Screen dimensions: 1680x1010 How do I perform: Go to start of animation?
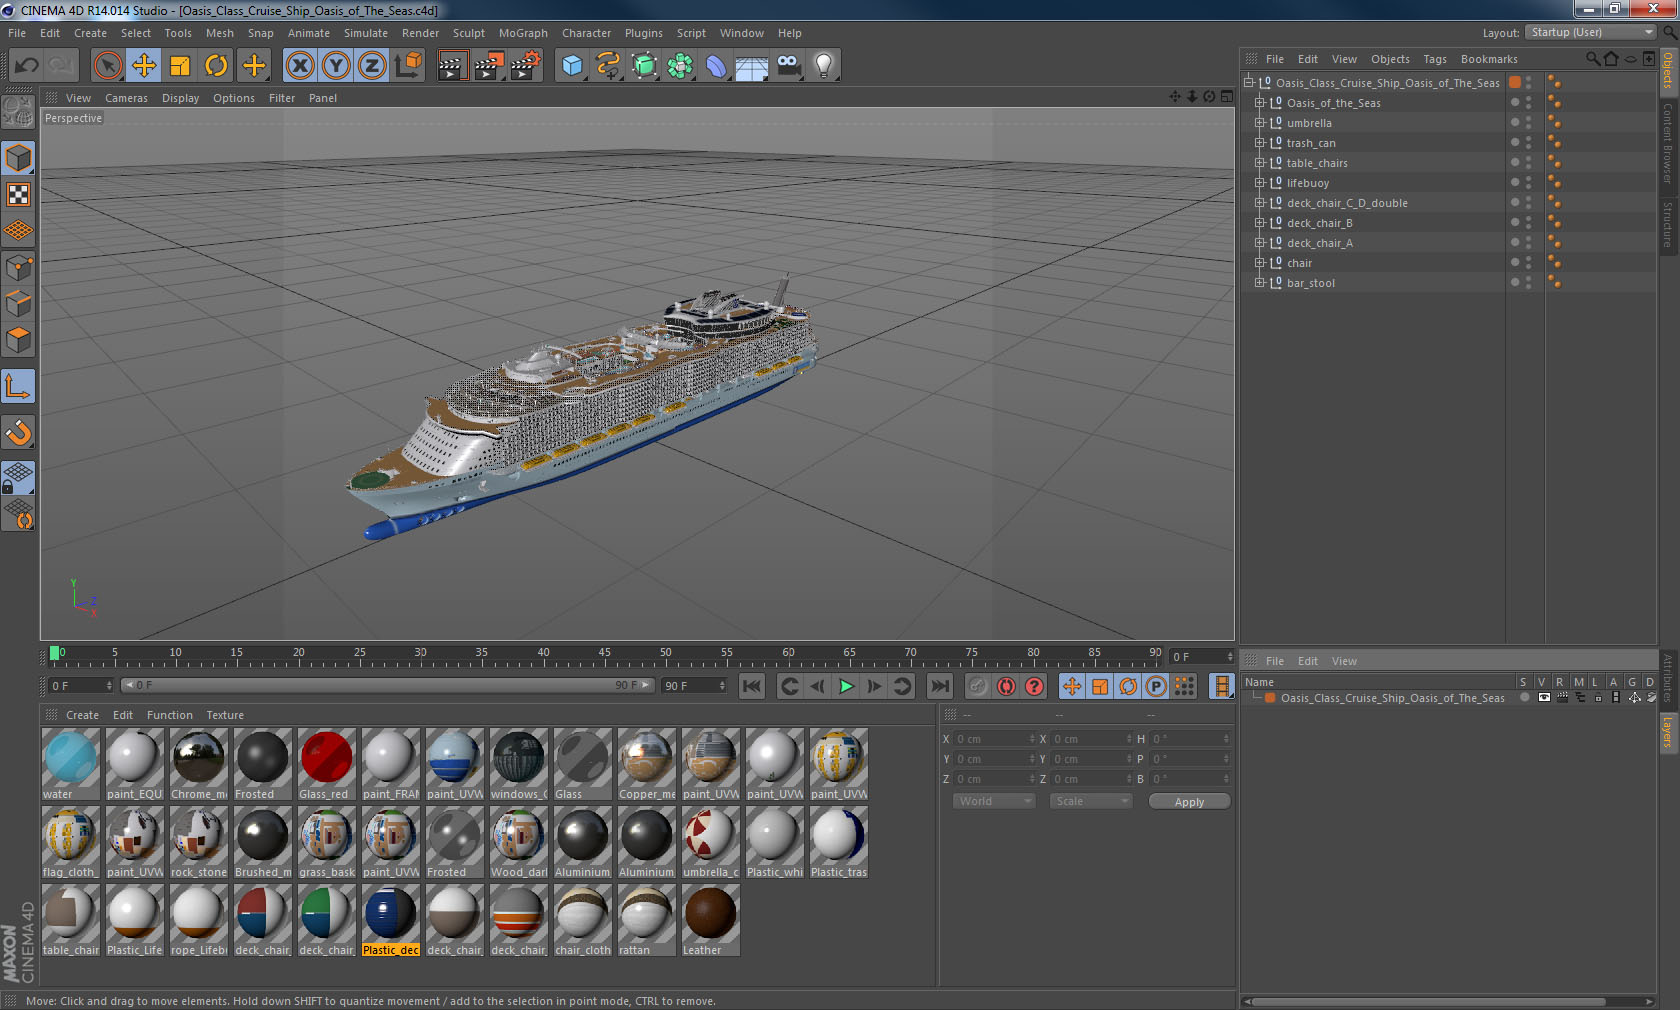pos(752,686)
